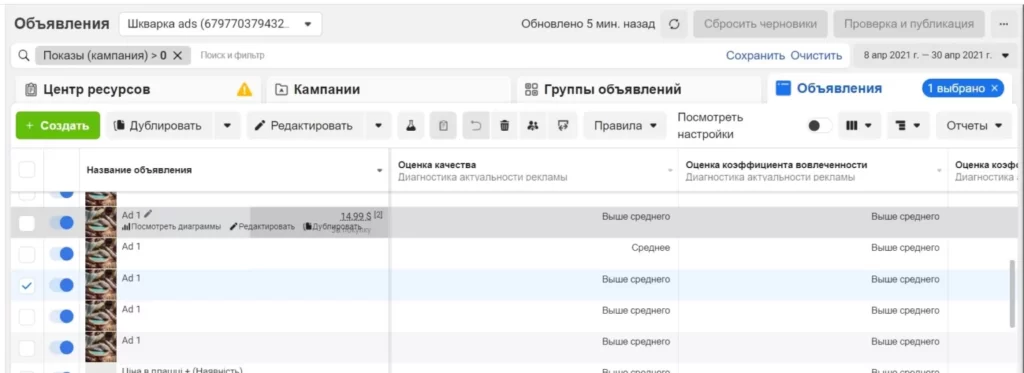Click the 14,99 $ value in hovered row

[355, 216]
